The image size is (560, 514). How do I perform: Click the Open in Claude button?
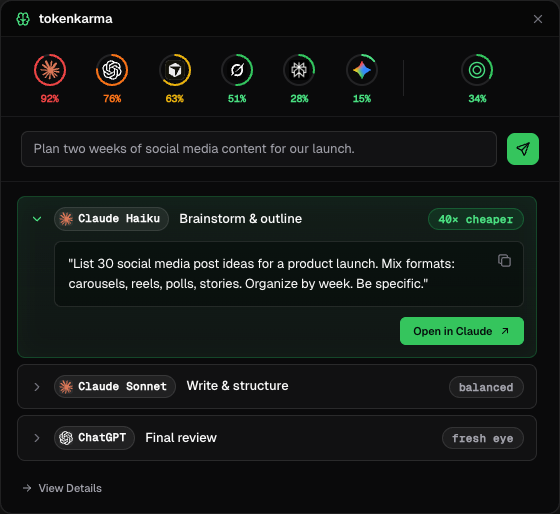pos(462,331)
